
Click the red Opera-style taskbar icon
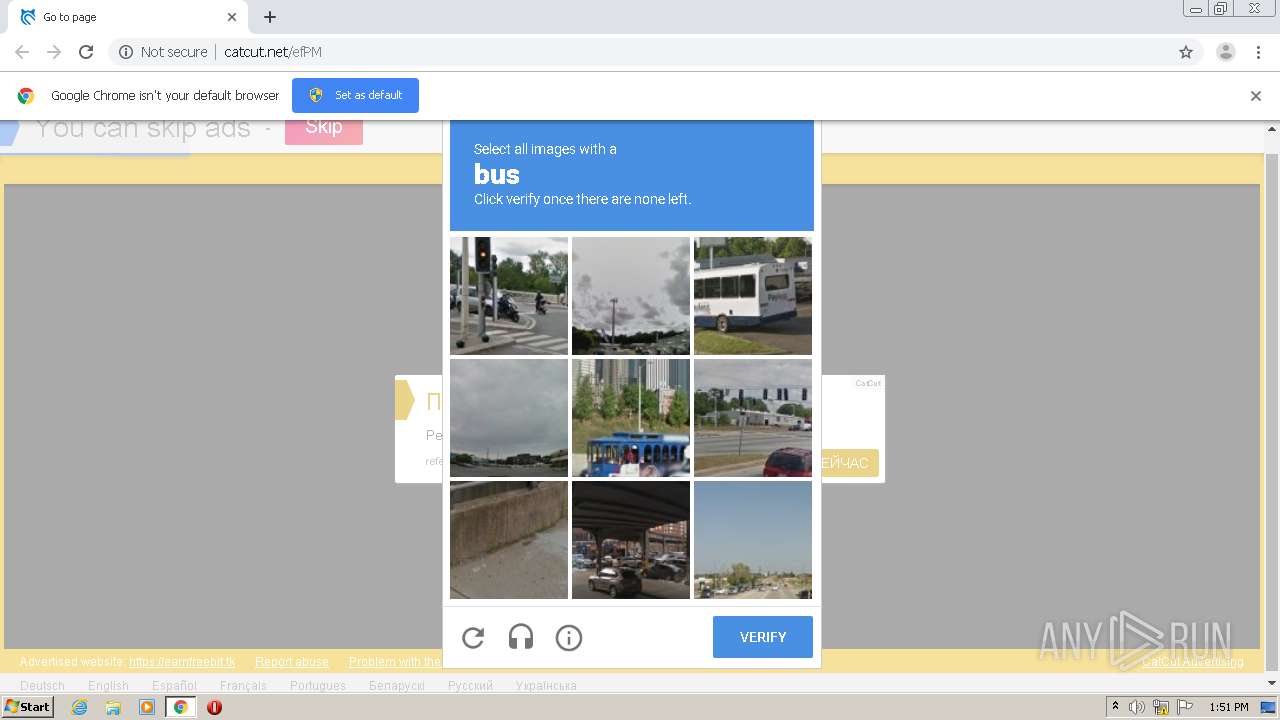point(214,707)
